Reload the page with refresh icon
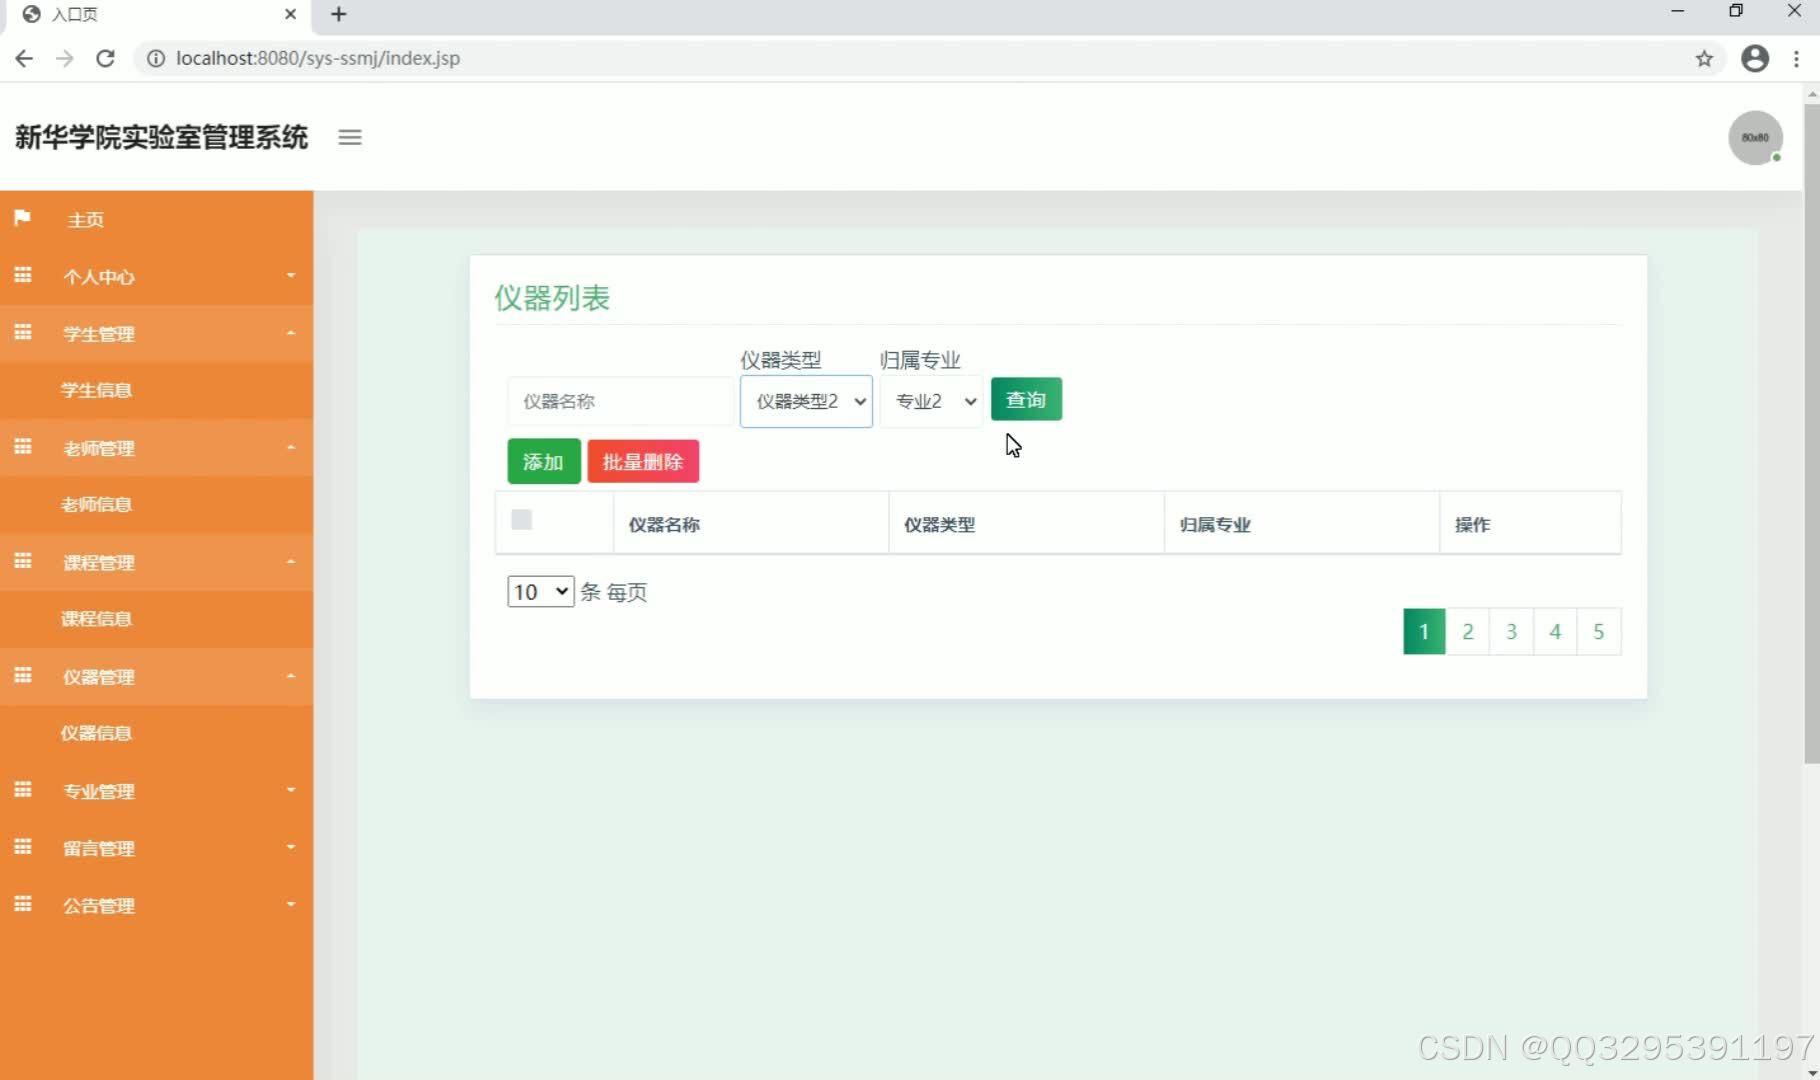The image size is (1820, 1080). pos(105,58)
